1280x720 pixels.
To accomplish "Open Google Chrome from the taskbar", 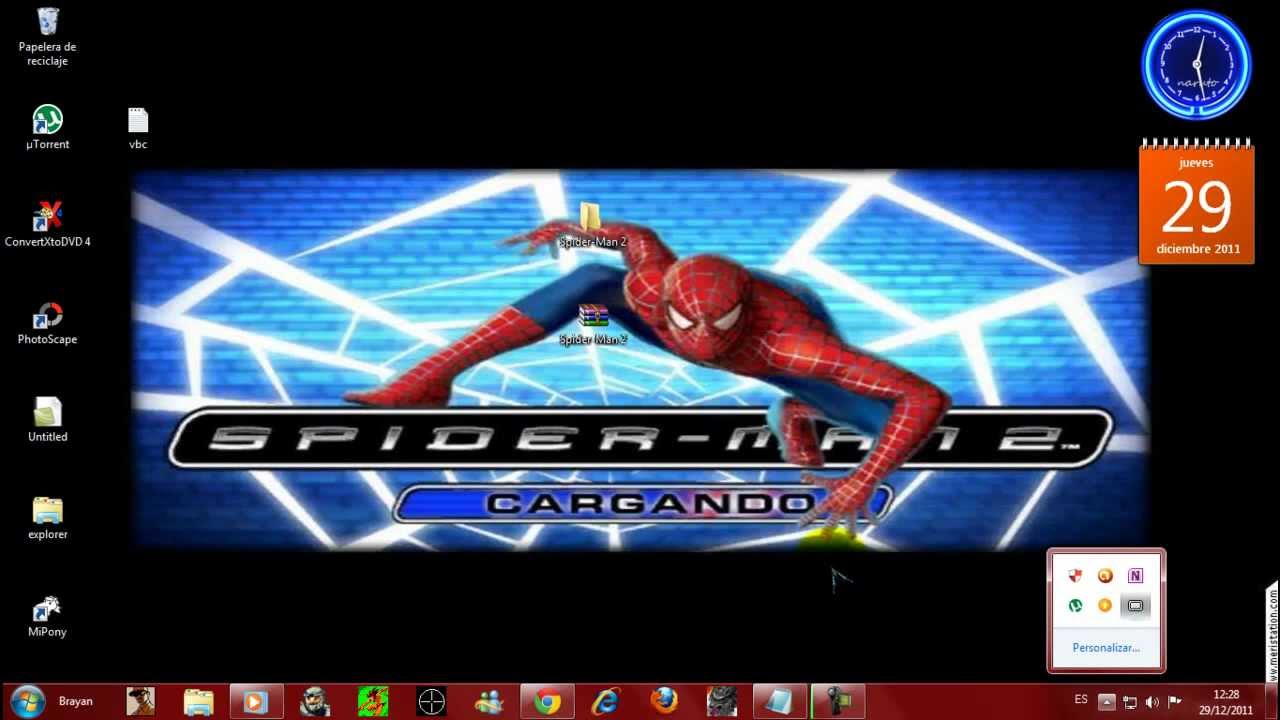I will [x=547, y=701].
